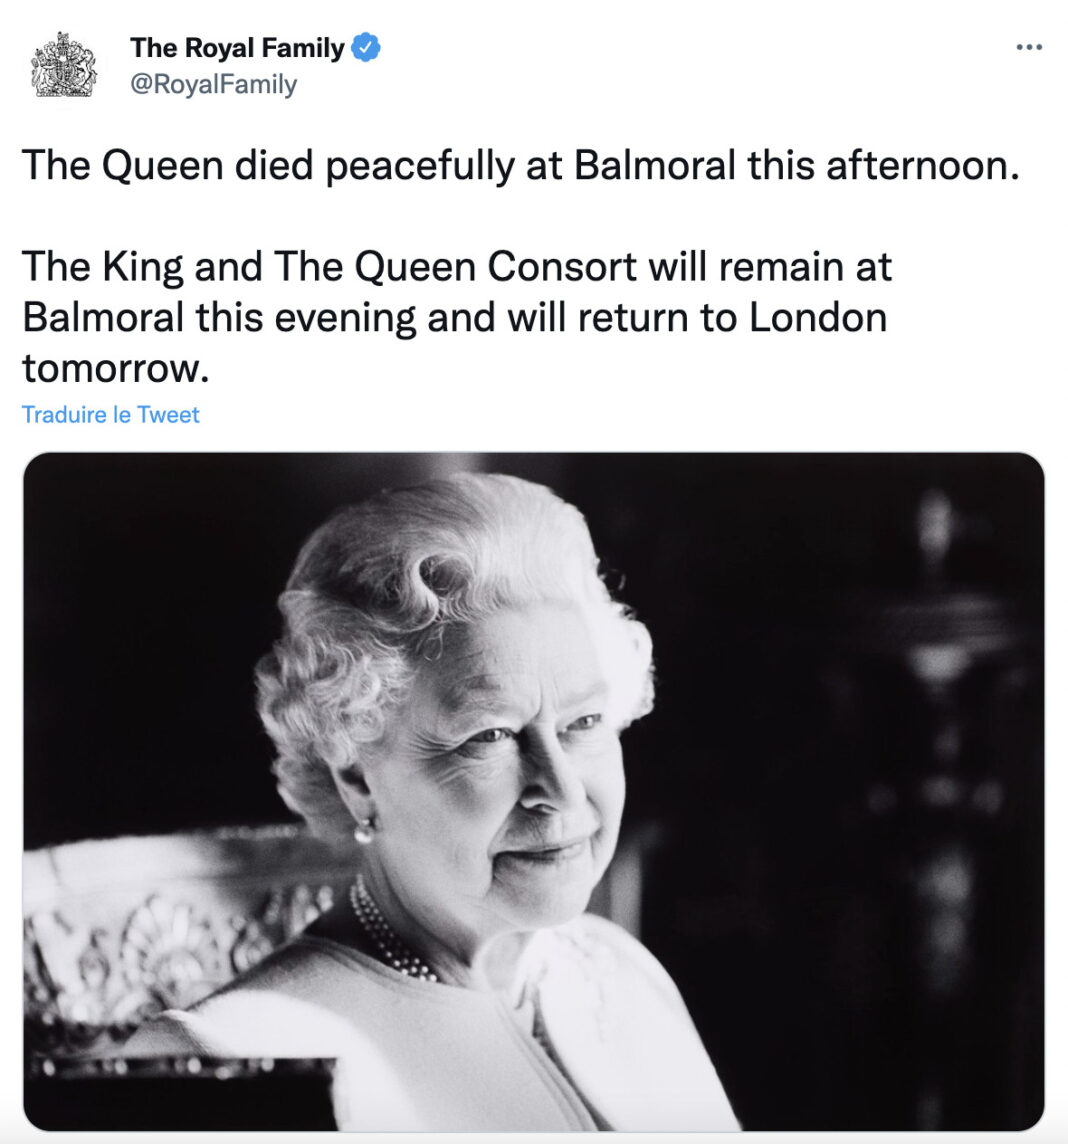The height and width of the screenshot is (1144, 1068).
Task: Click the word 'tomorrow.' in the tweet
Action: click(x=115, y=368)
